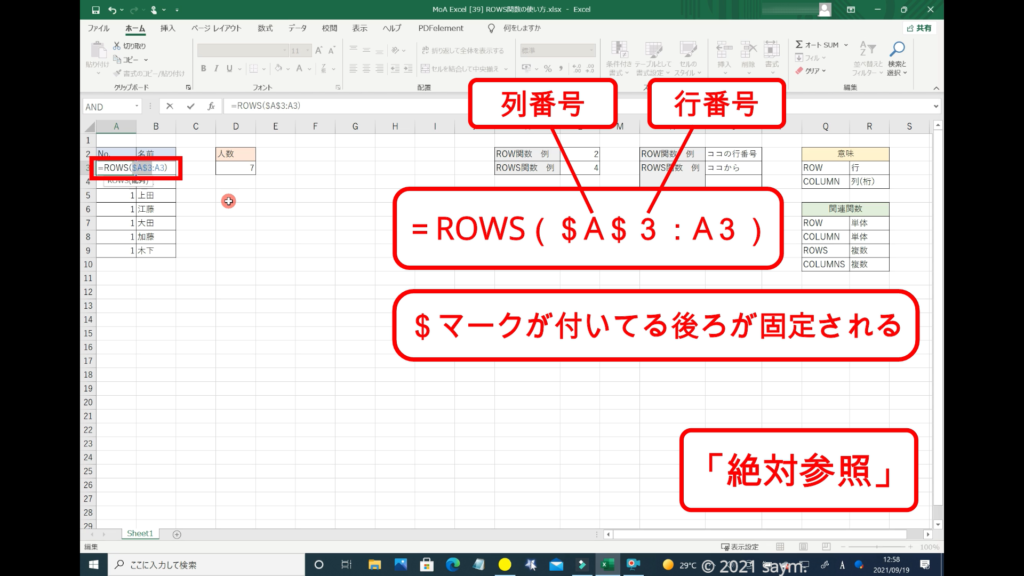Viewport: 1024px width, 576px height.
Task: Select cell D3 containing value 7
Action: click(x=235, y=169)
